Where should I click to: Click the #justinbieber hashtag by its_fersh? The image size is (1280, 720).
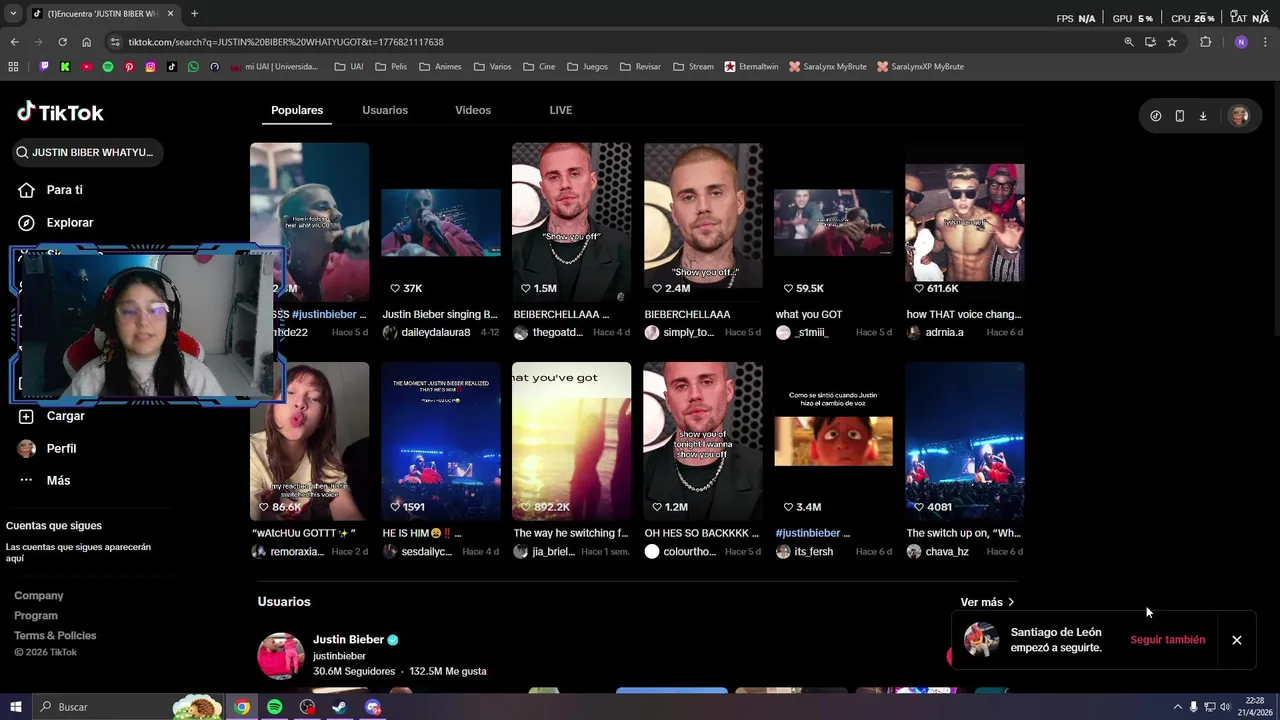point(808,533)
